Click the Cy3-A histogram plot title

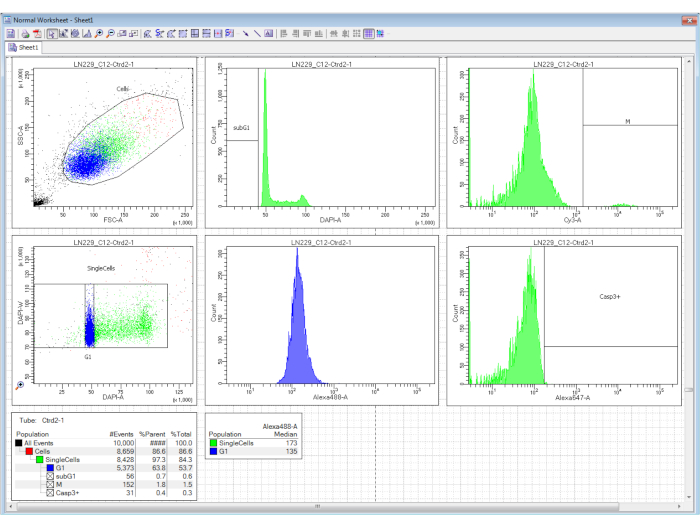click(562, 64)
